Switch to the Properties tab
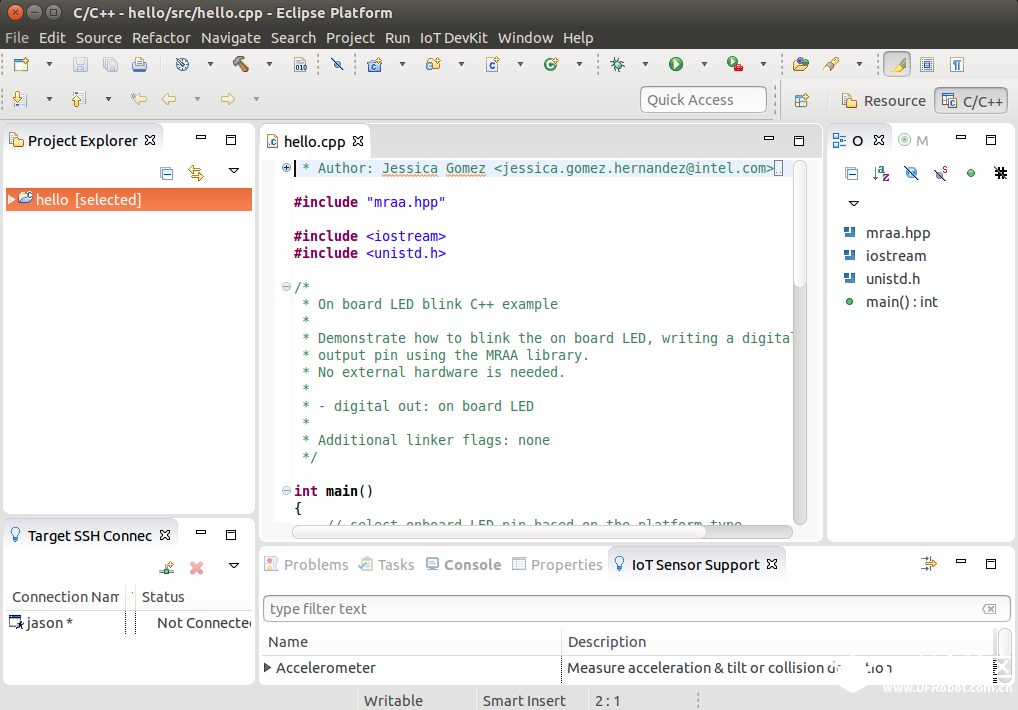This screenshot has width=1018, height=710. [557, 565]
